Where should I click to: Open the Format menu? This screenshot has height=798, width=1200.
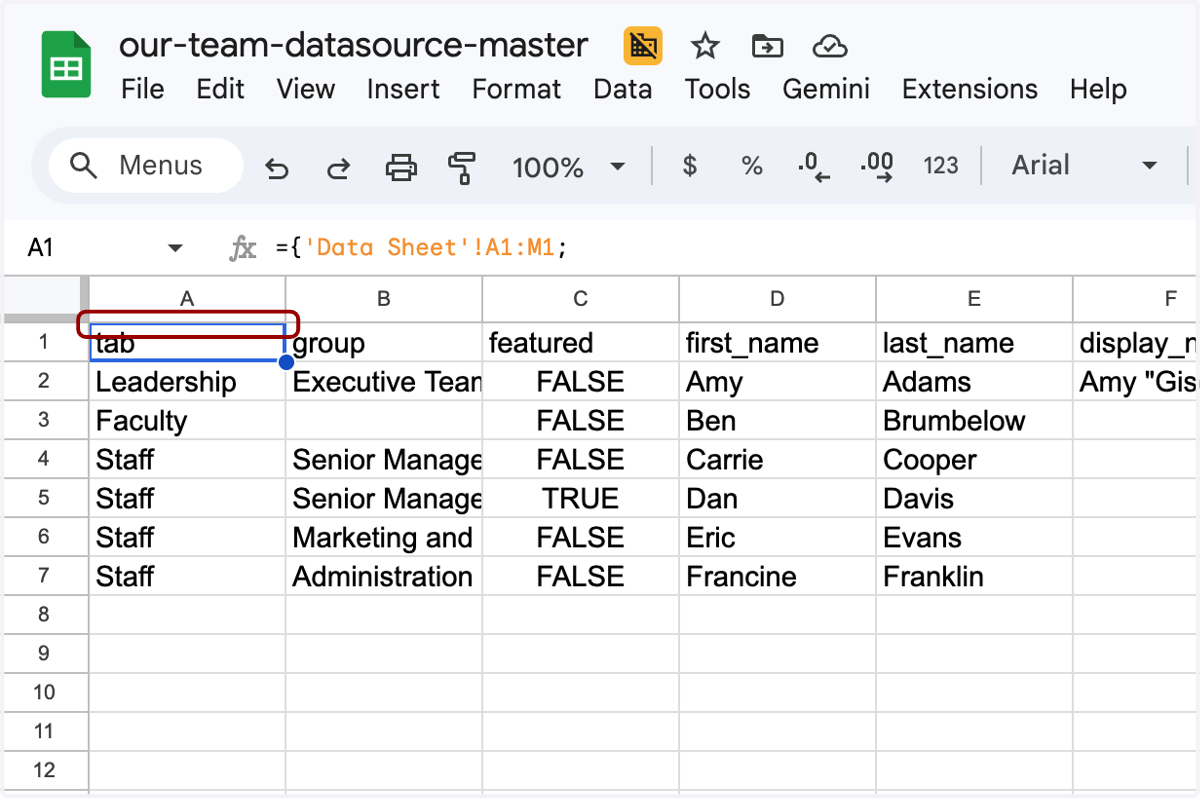[517, 89]
